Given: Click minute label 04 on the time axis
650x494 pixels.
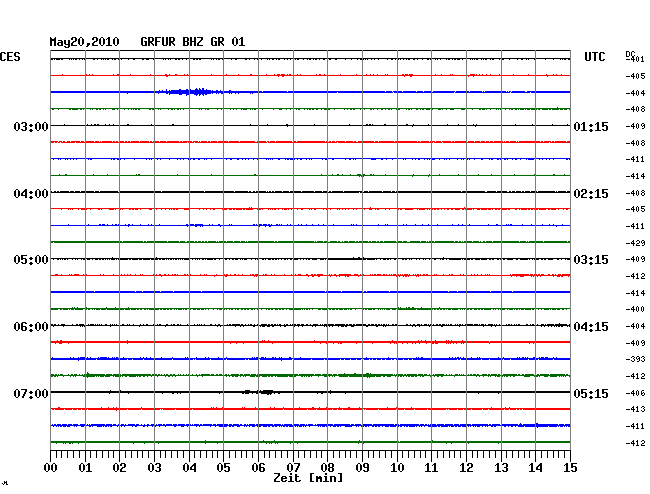Looking at the screenshot, I should 189,468.
